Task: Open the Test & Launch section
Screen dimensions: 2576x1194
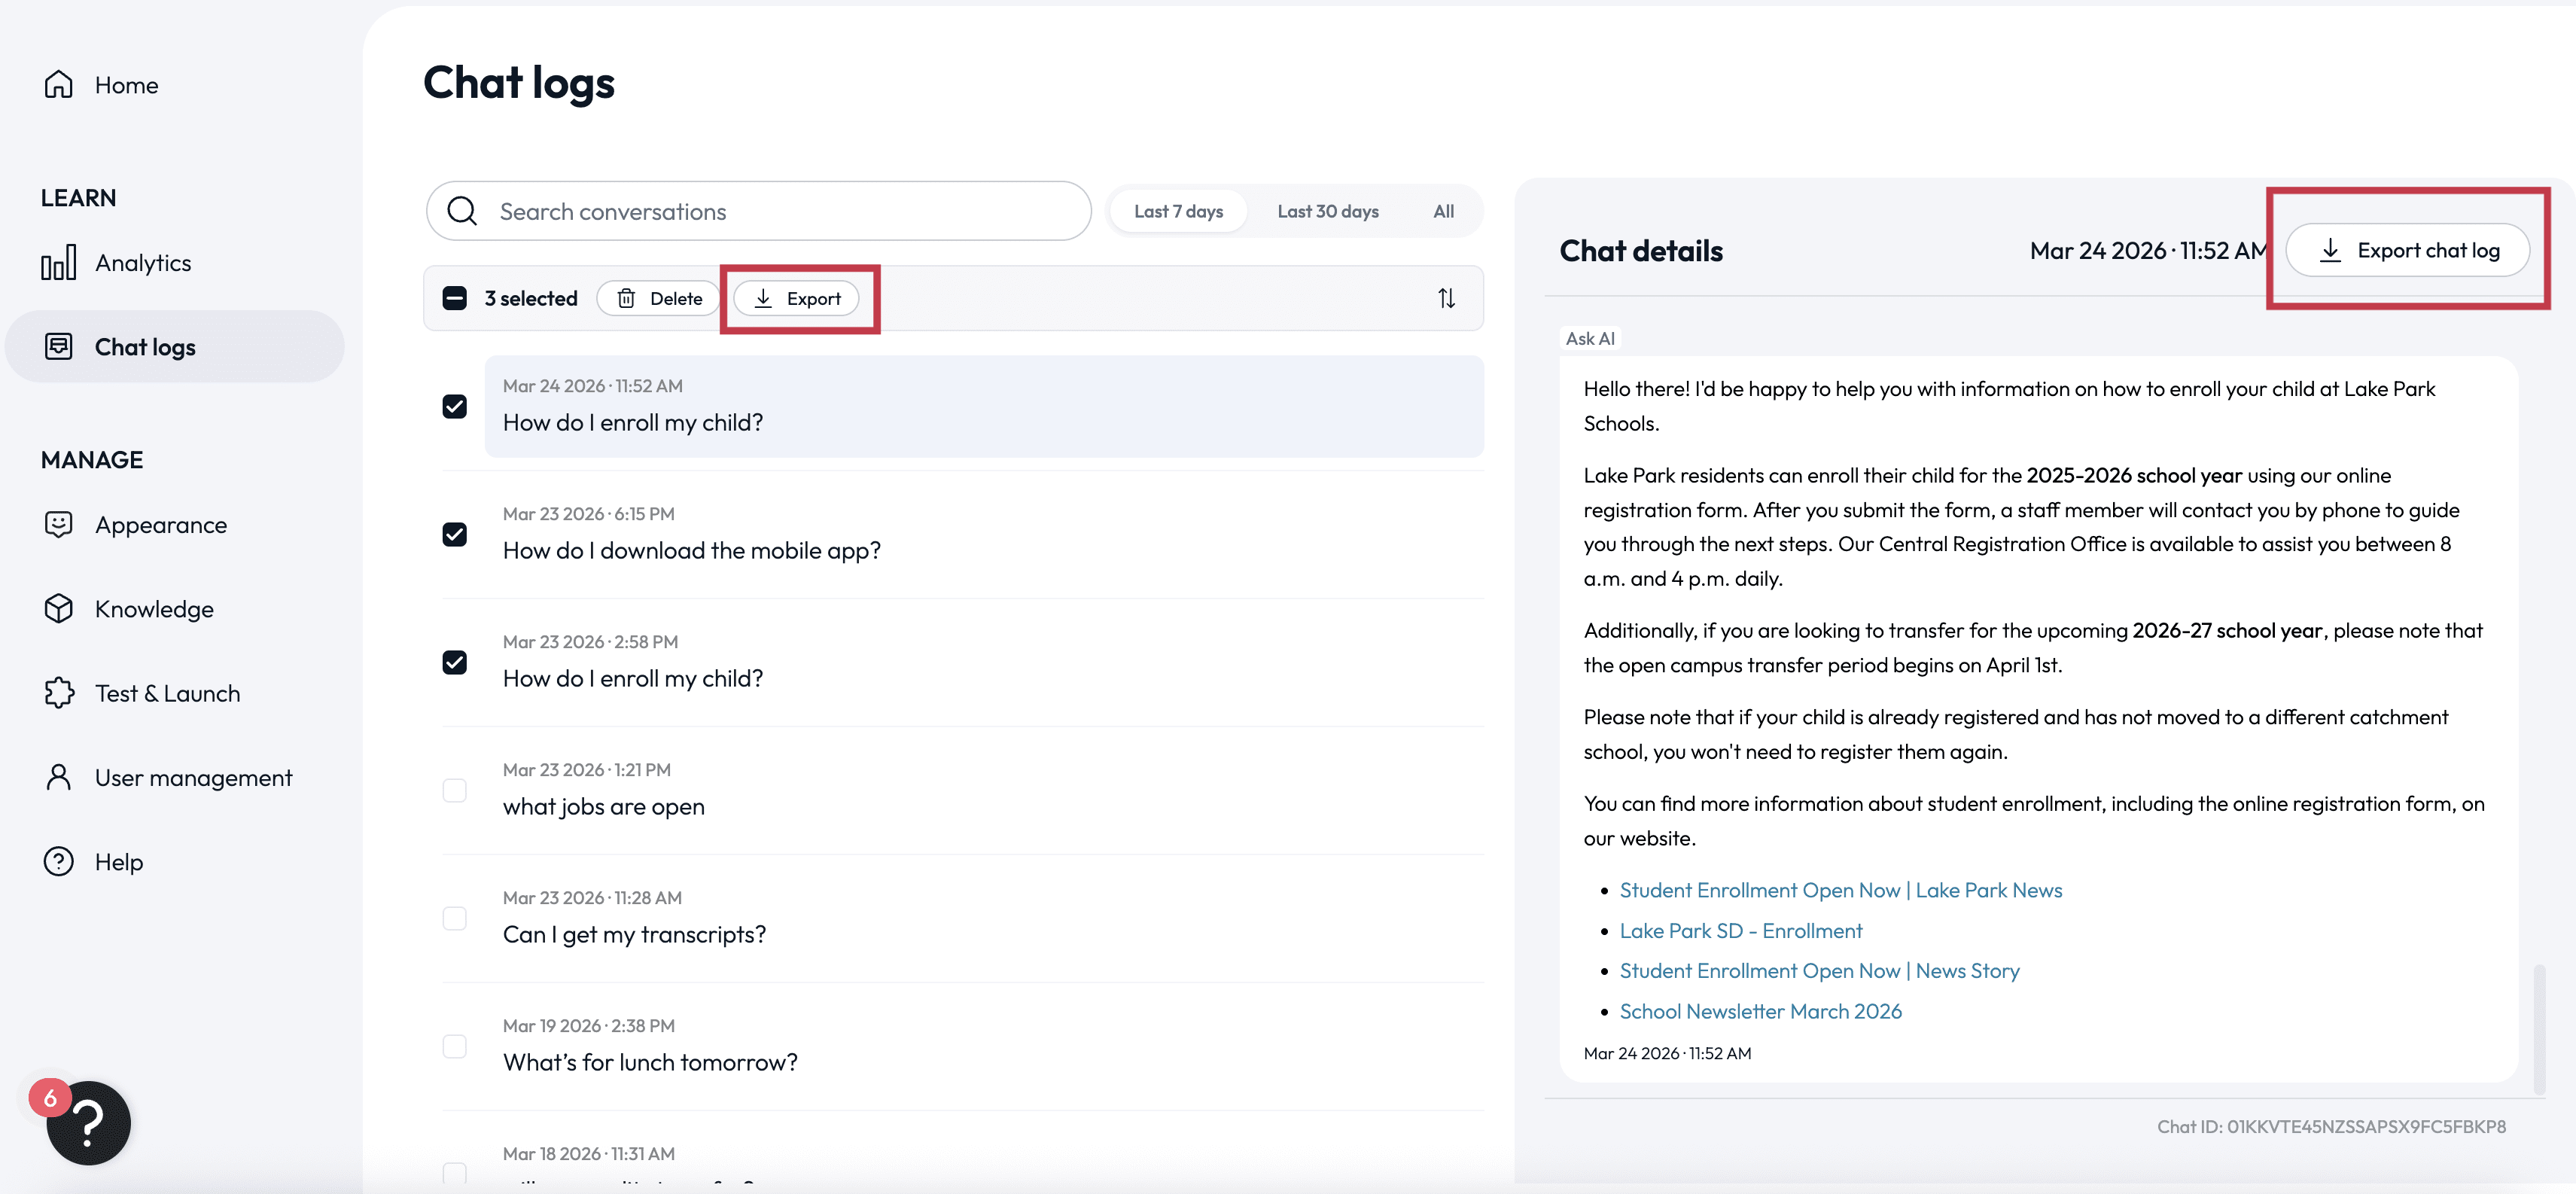Action: (x=175, y=692)
